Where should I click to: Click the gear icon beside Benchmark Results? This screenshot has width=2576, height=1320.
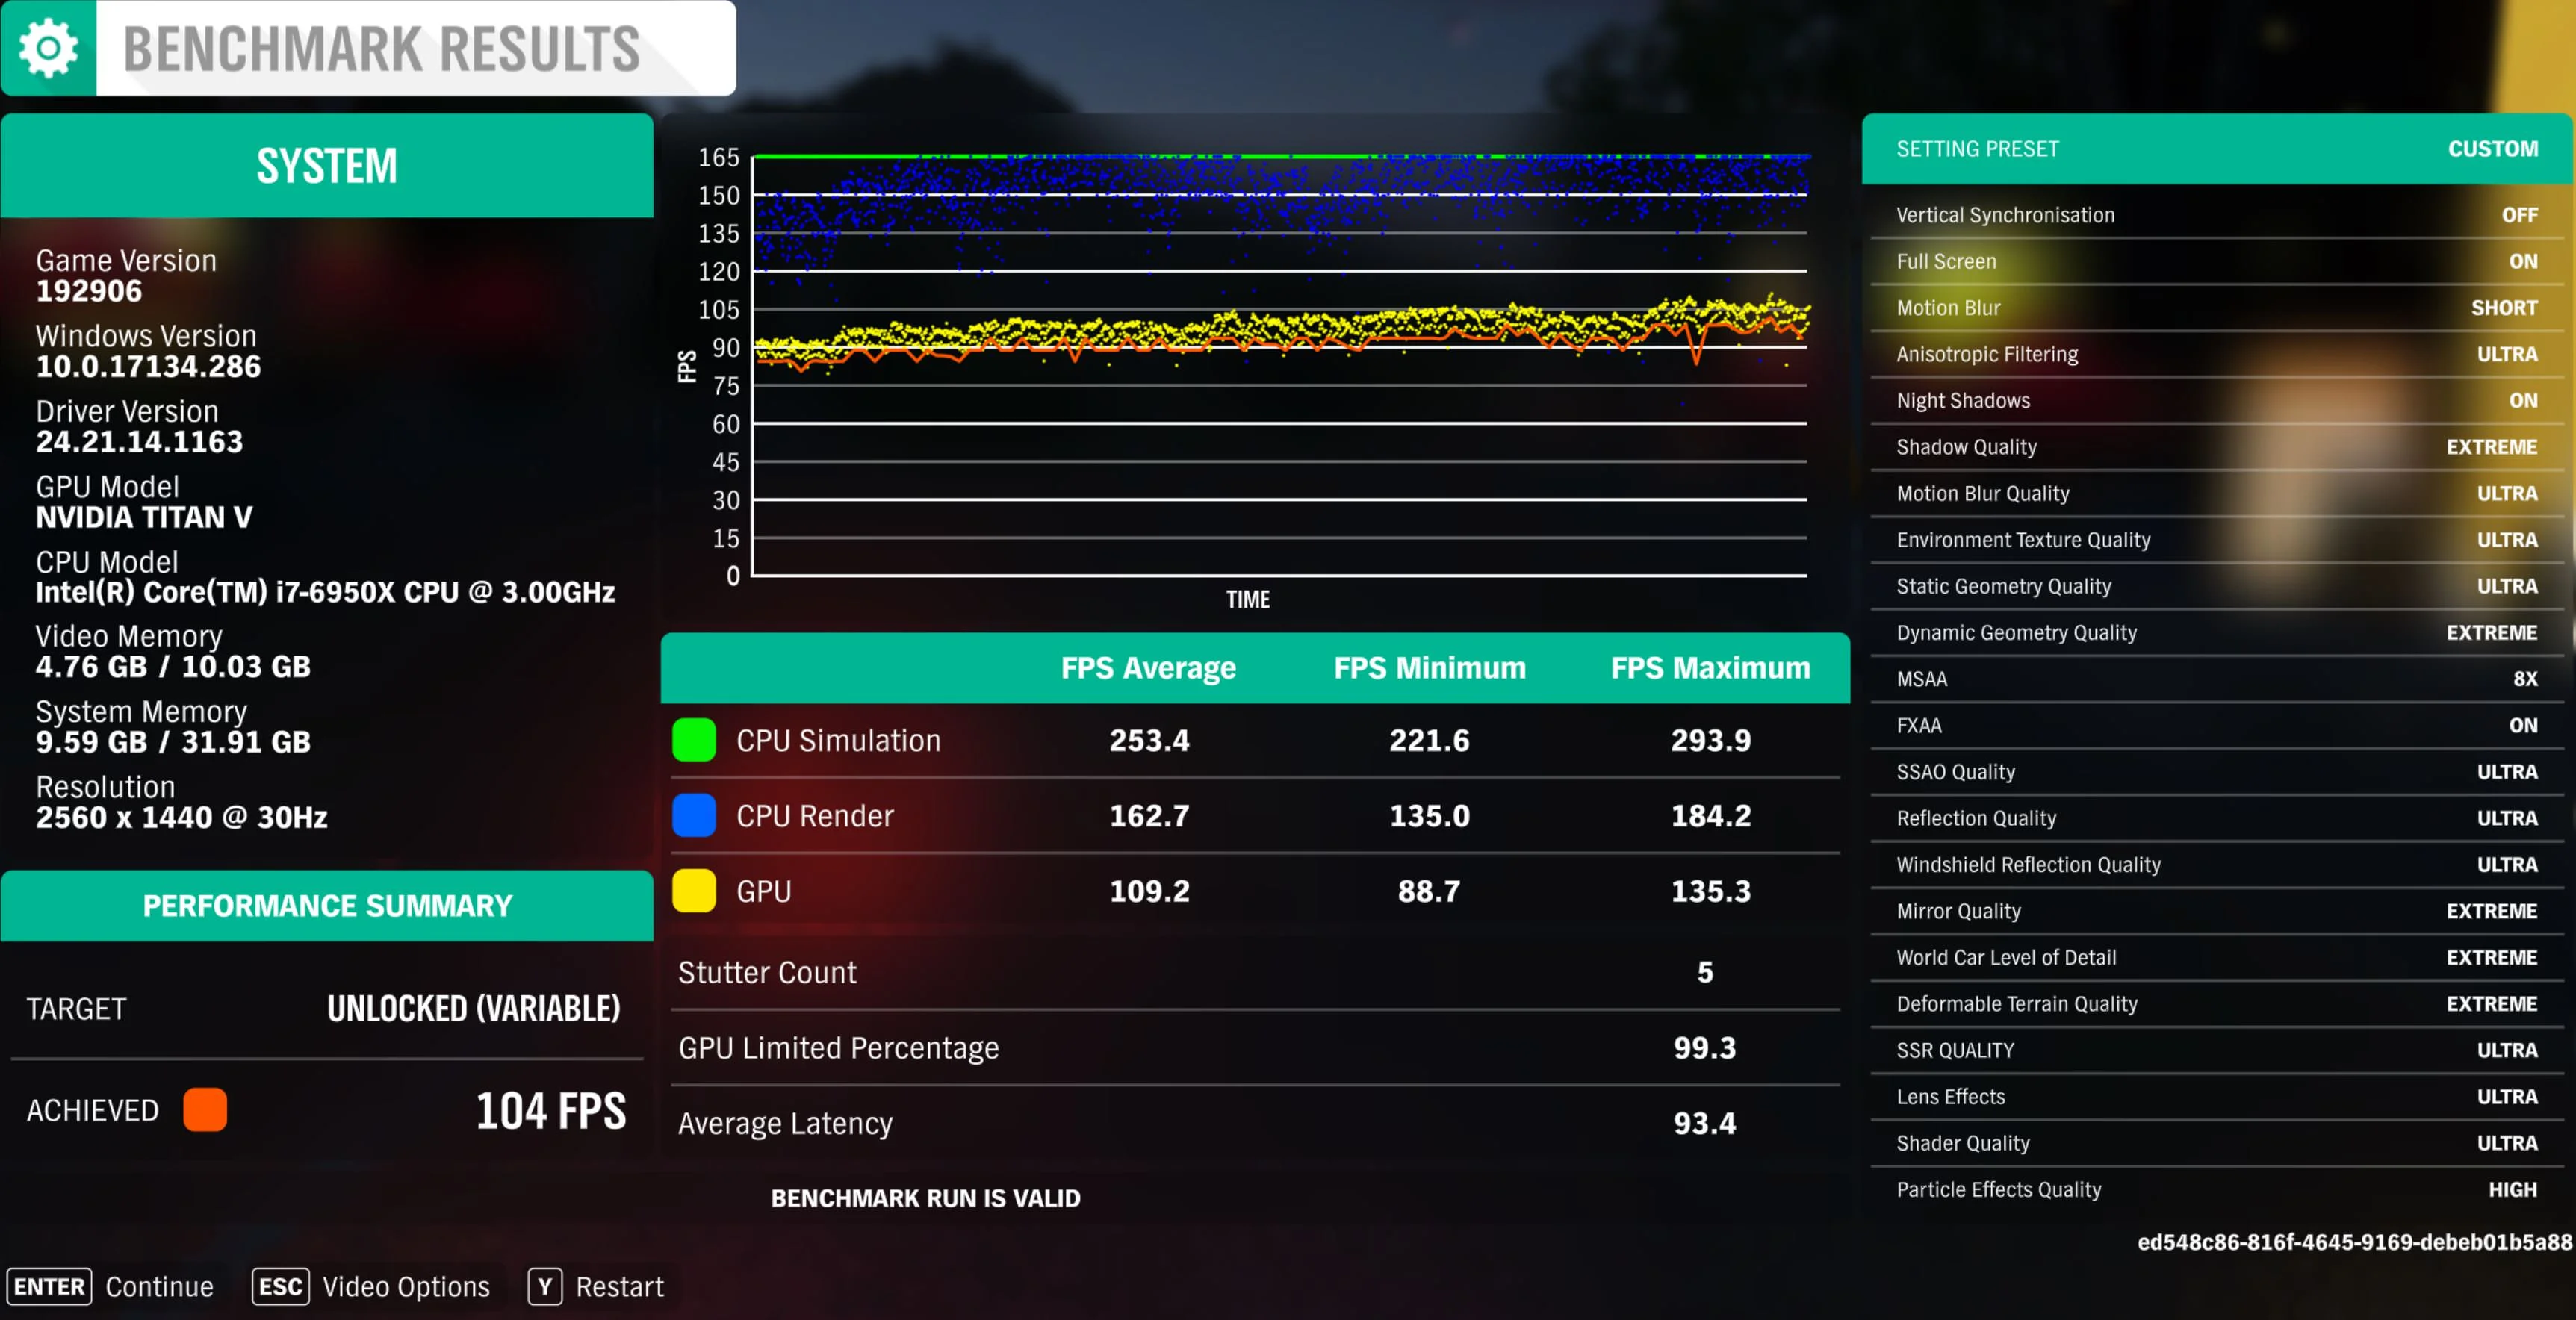point(48,48)
